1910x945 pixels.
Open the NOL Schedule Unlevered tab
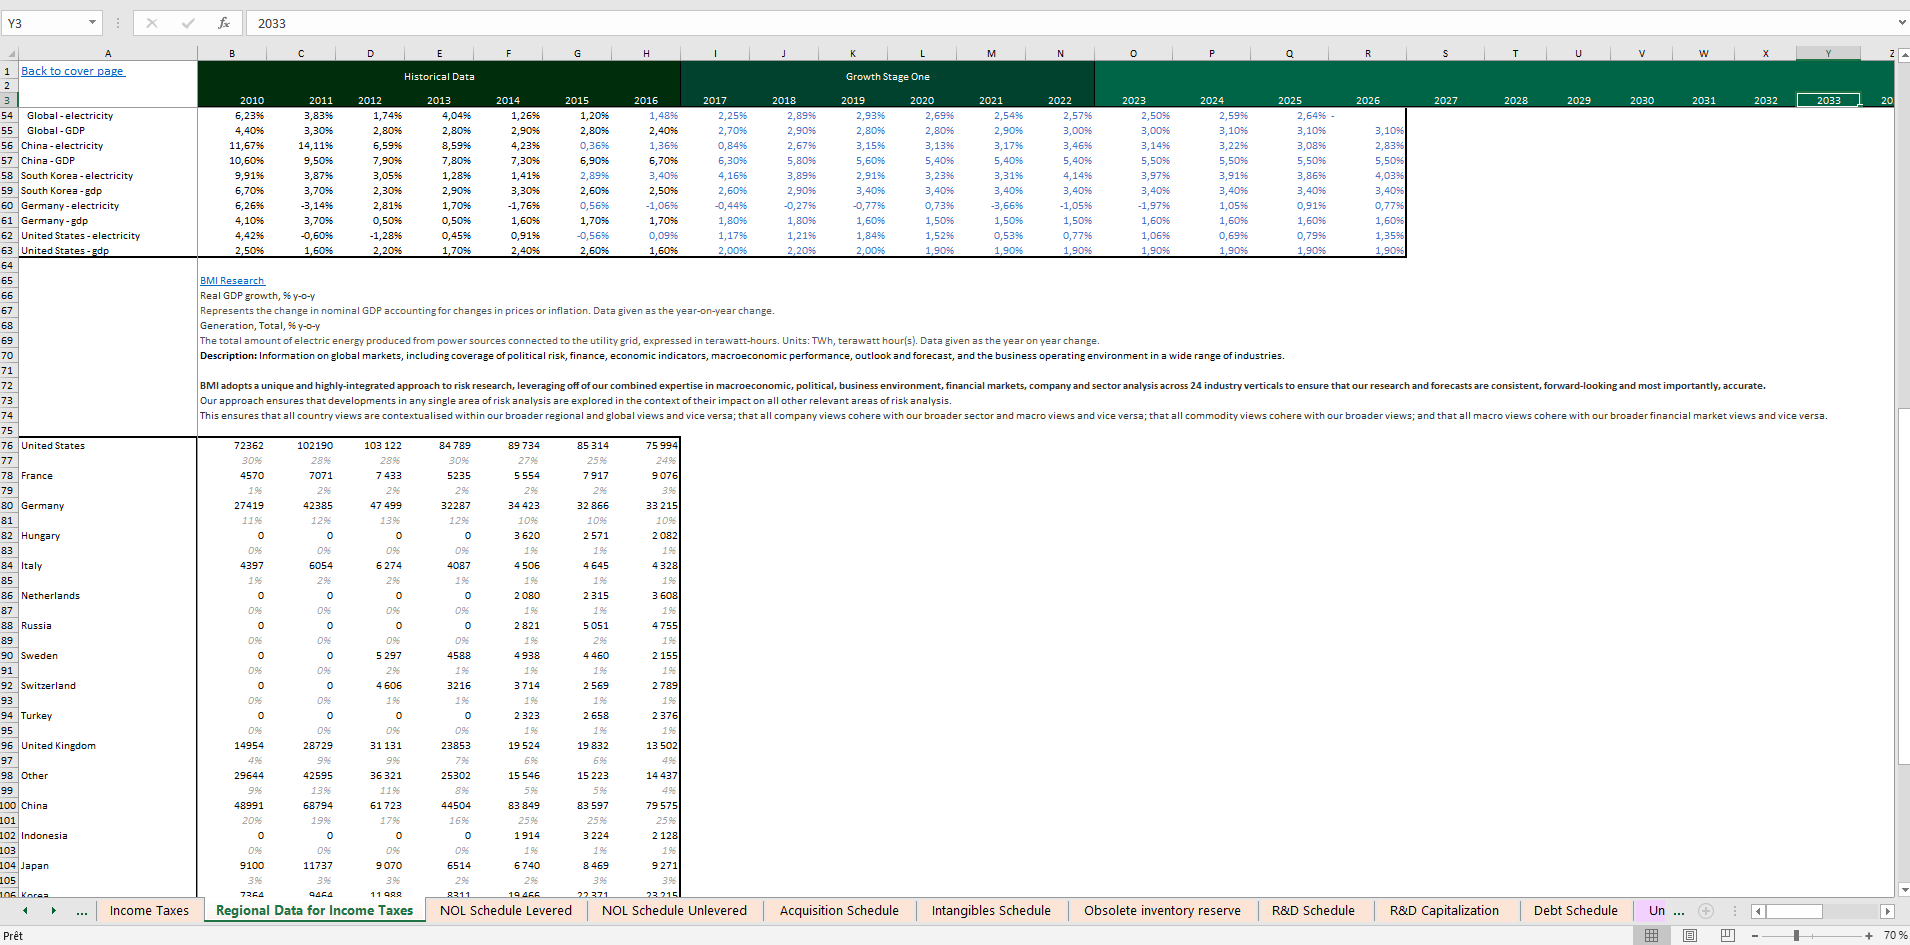(x=674, y=911)
